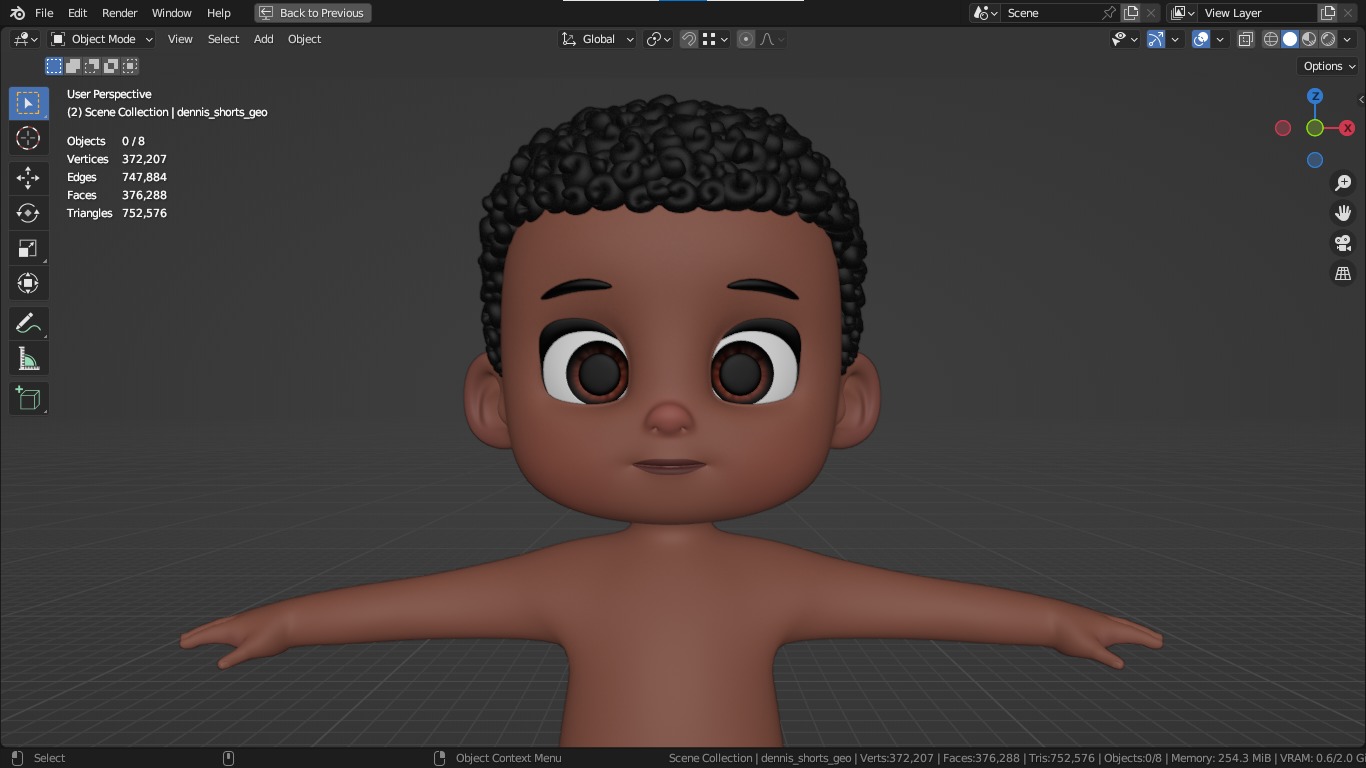The image size is (1366, 768).
Task: Create a new scene with copy icon
Action: pyautogui.click(x=1131, y=13)
